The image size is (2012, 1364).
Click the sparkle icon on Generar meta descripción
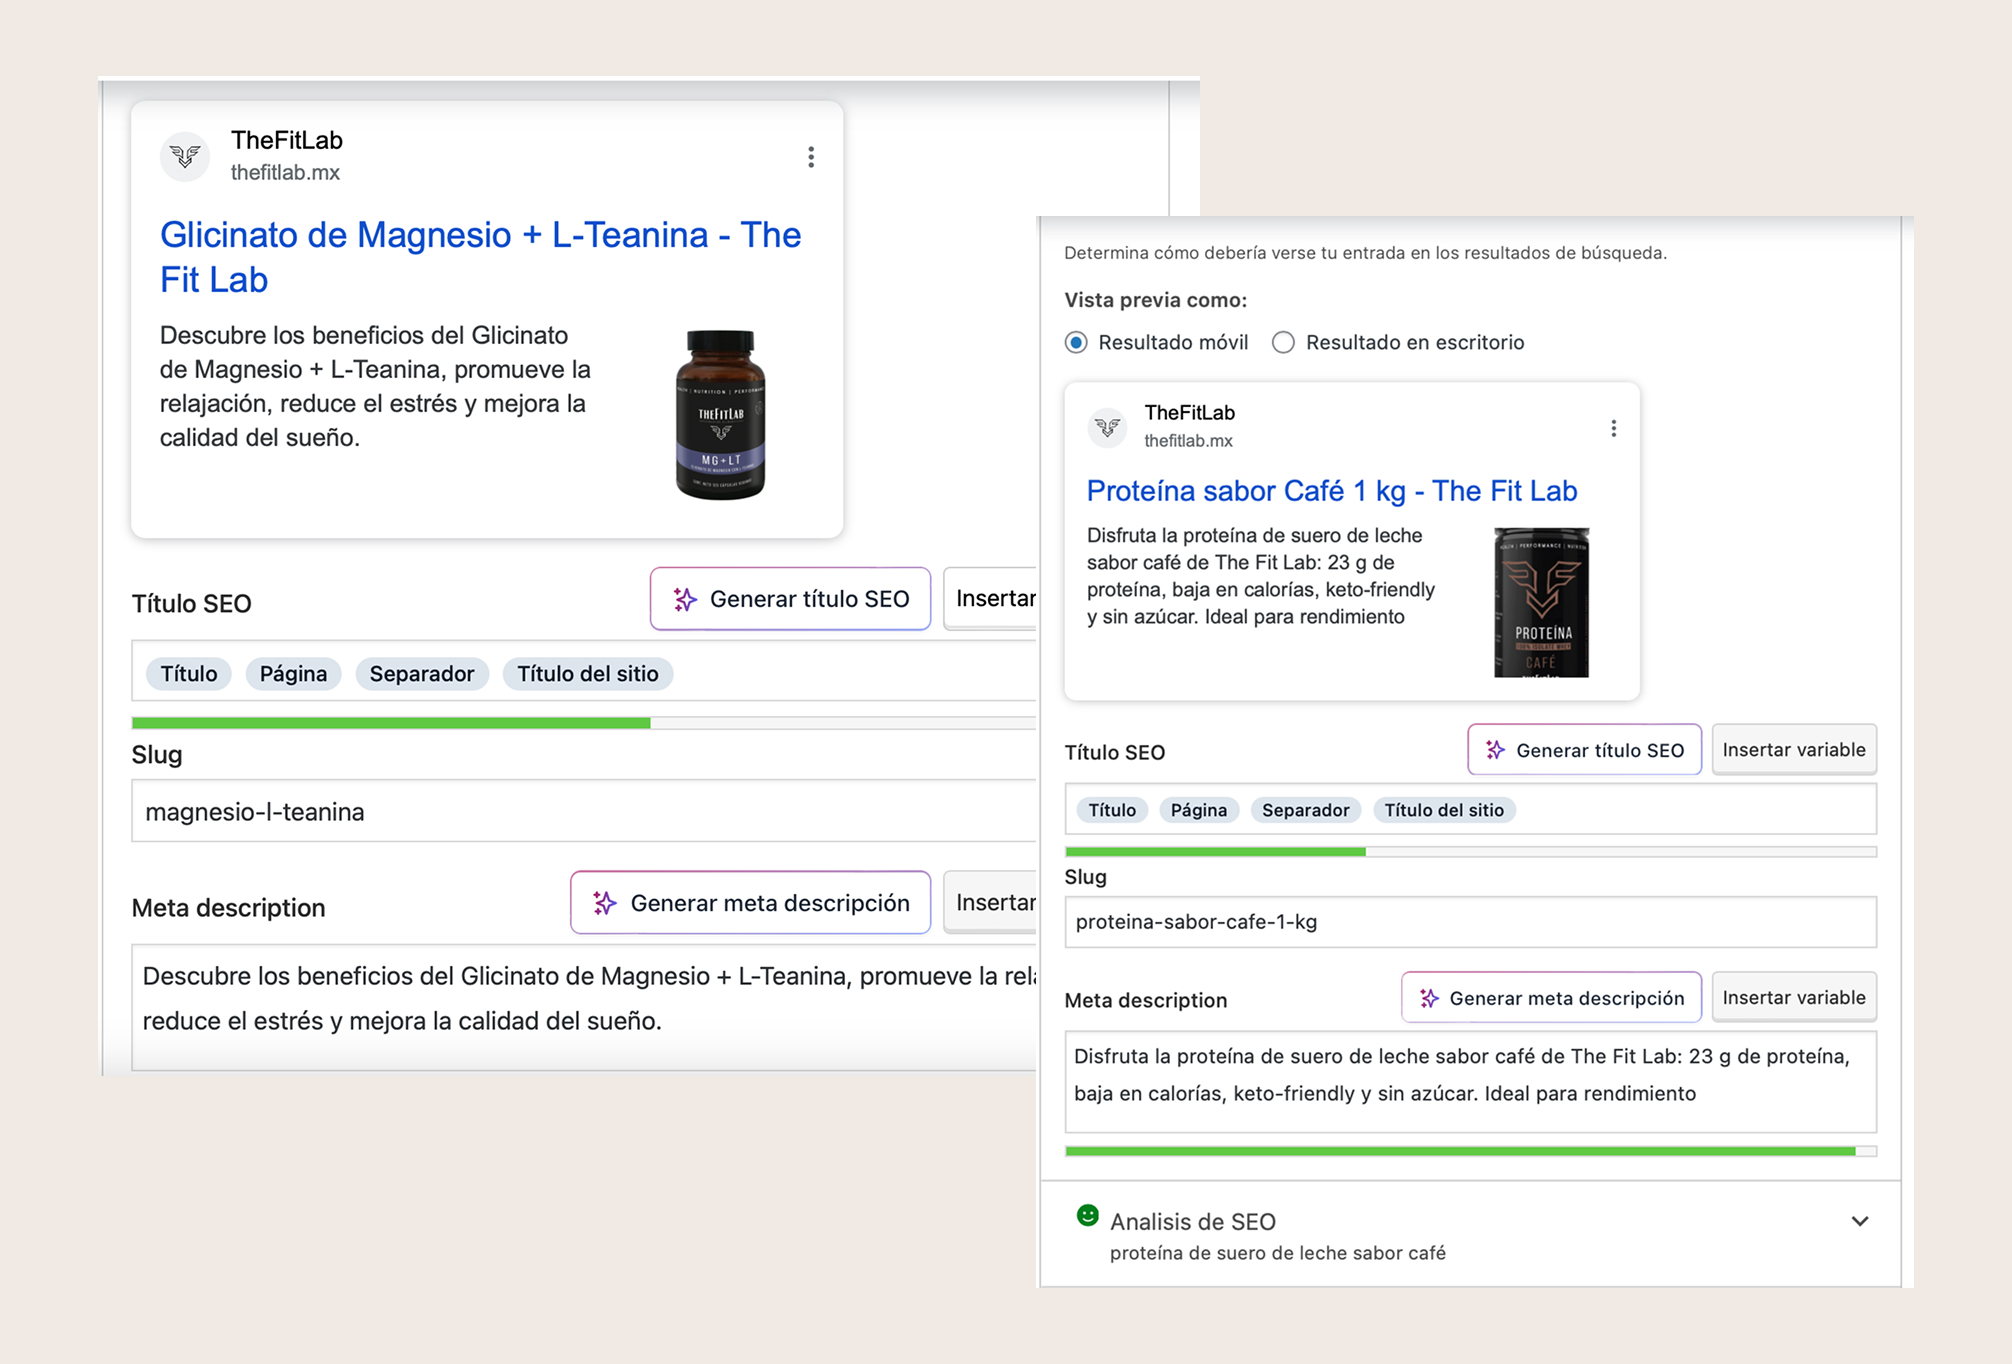pos(1428,997)
